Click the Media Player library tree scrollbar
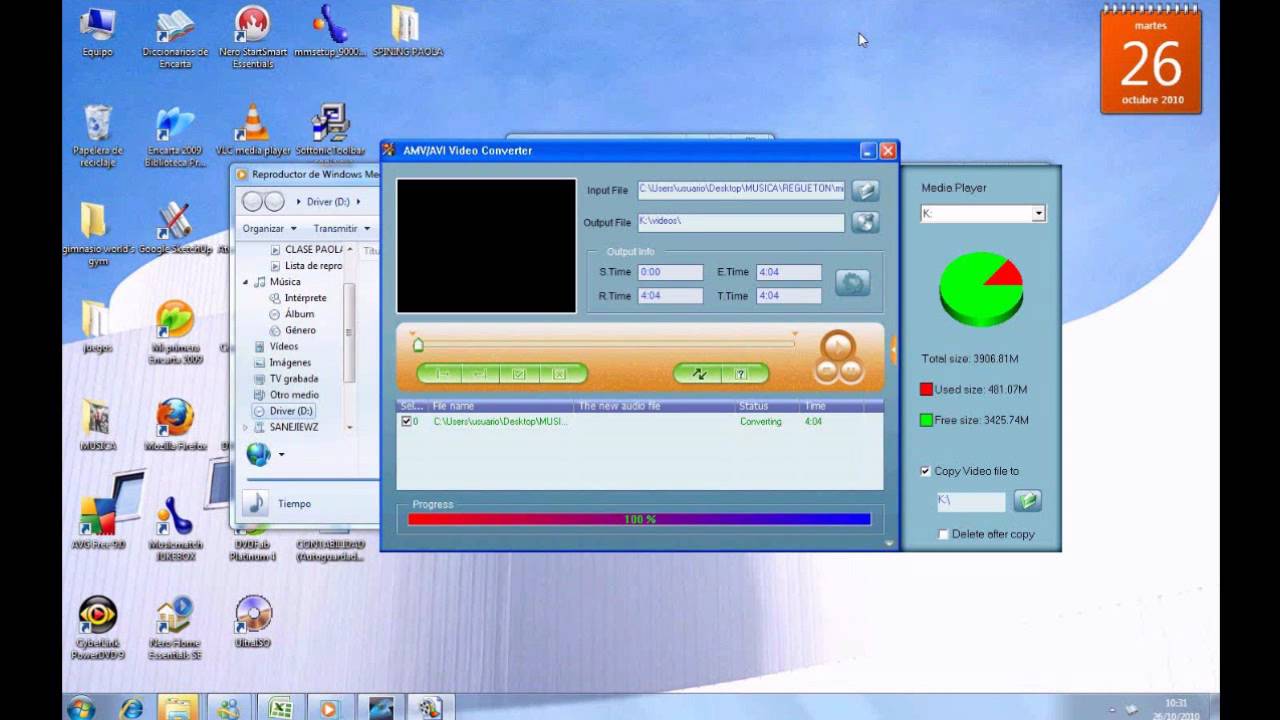 point(349,335)
